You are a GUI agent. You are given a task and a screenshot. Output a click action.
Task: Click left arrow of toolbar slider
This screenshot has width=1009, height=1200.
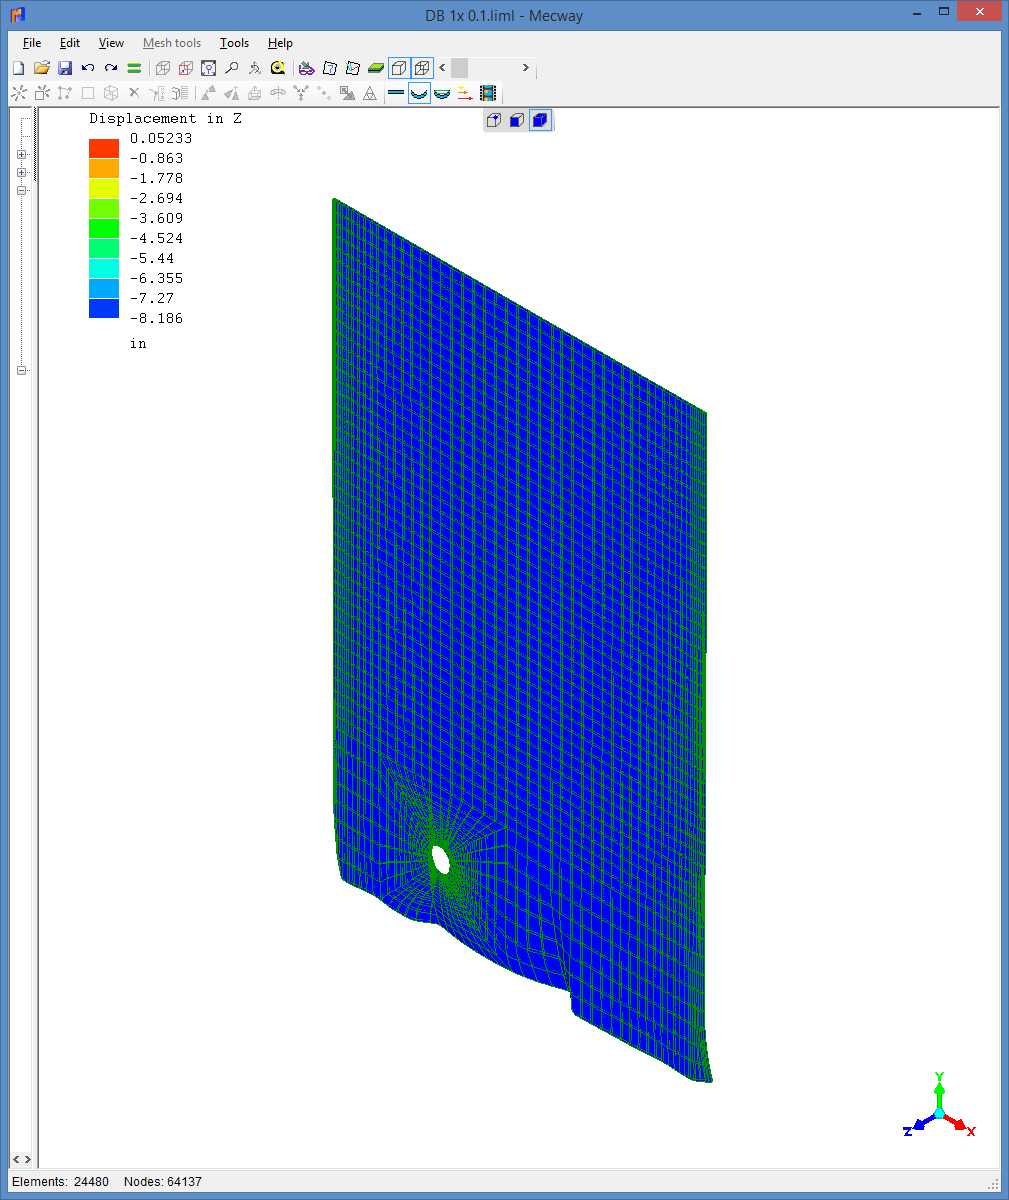(442, 68)
